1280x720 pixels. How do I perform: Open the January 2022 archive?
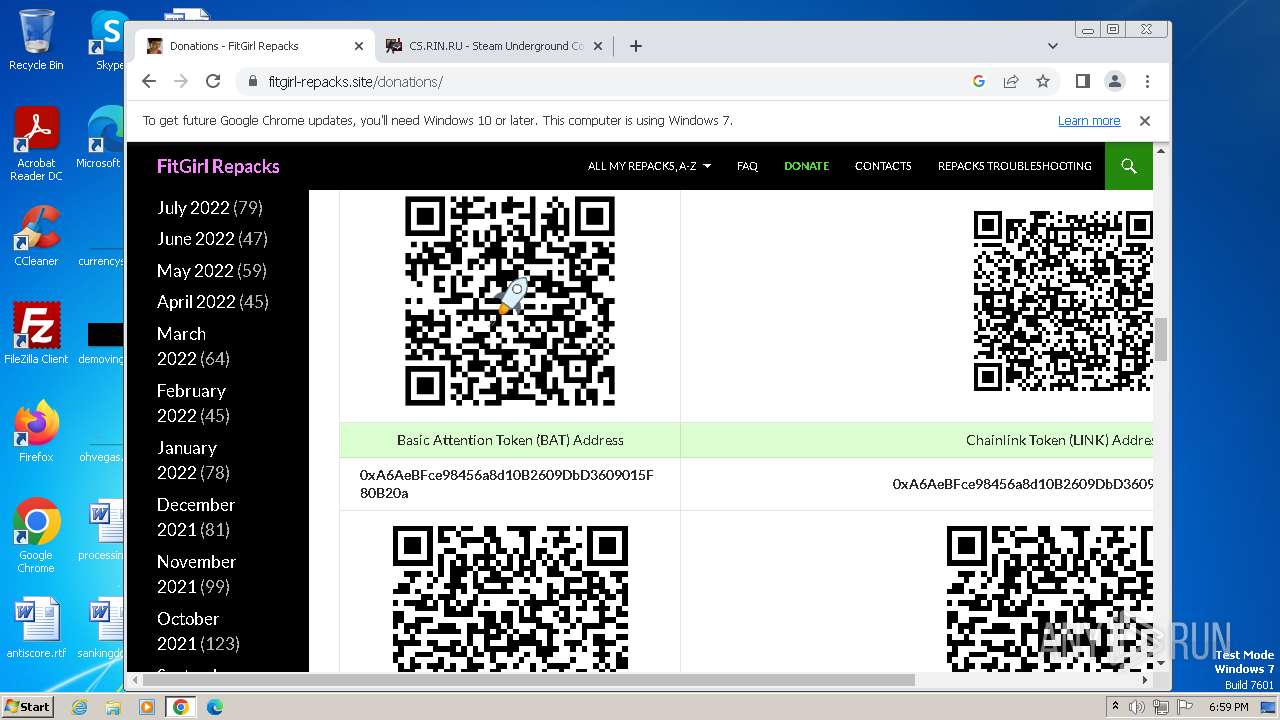187,460
